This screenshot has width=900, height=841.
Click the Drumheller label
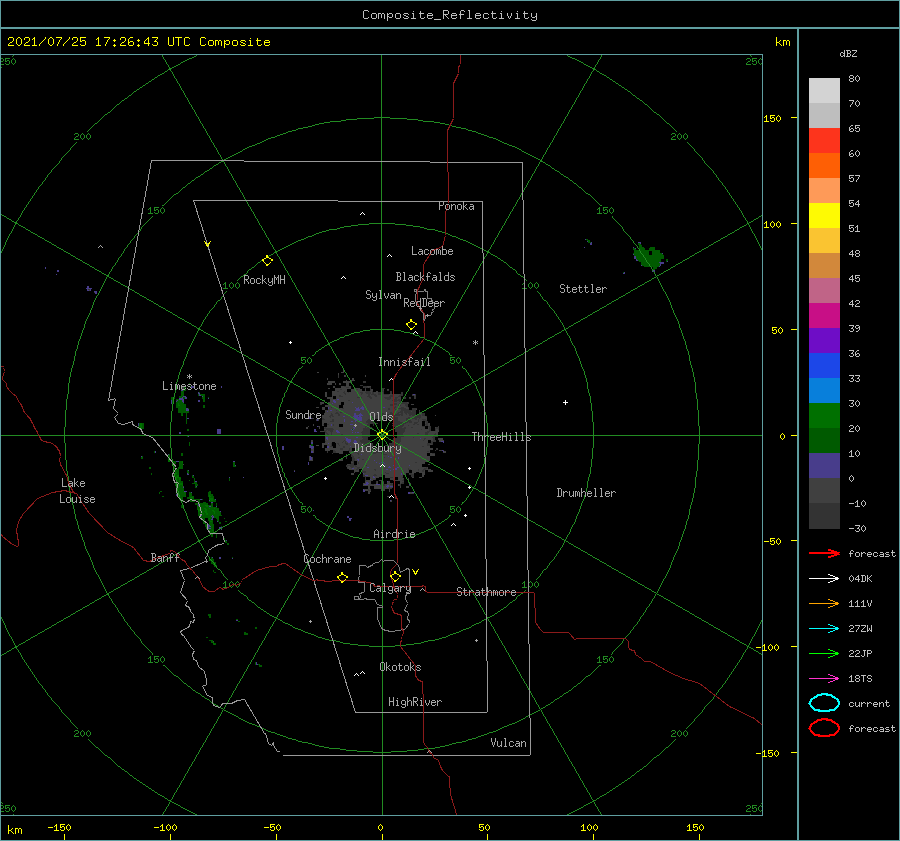(586, 493)
